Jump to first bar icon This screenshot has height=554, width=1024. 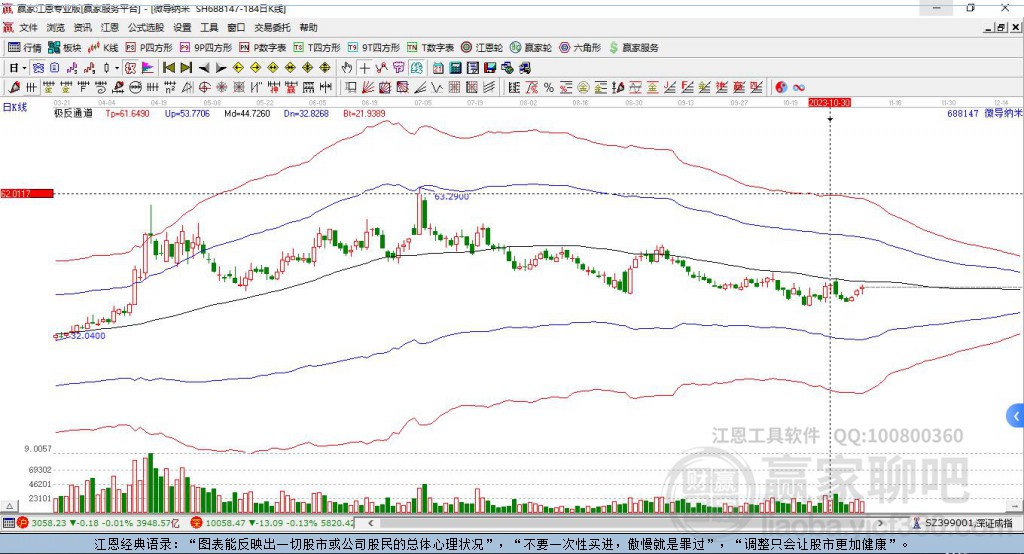point(168,68)
